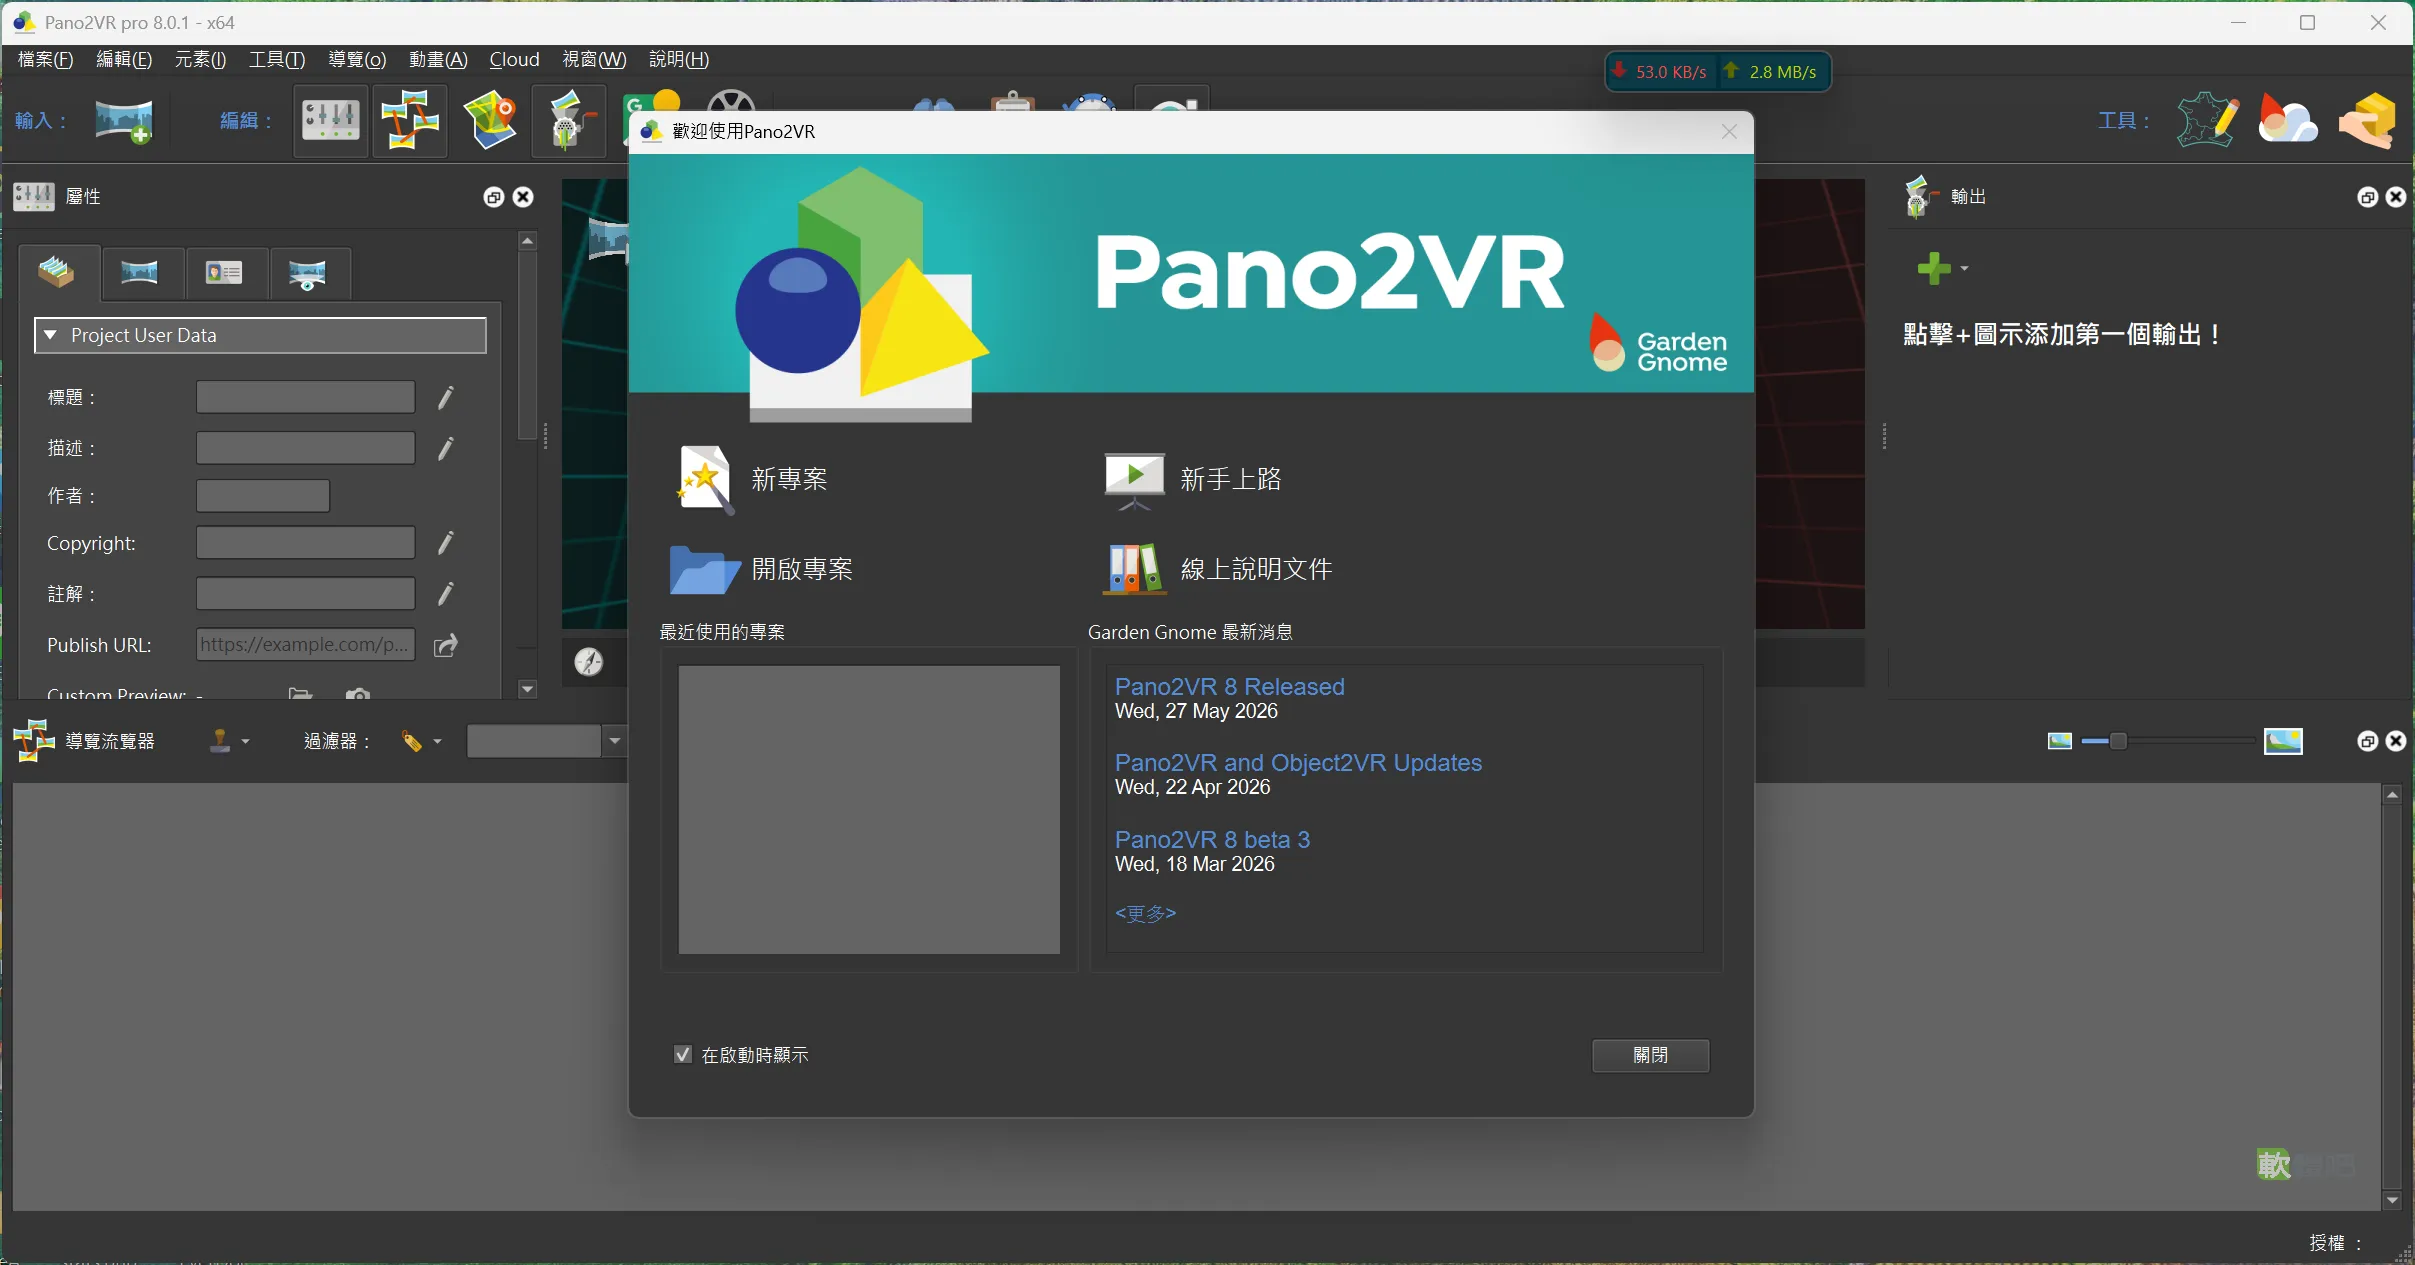Image resolution: width=2415 pixels, height=1265 pixels.
Task: Open the 檔案(F) menu
Action: [45, 59]
